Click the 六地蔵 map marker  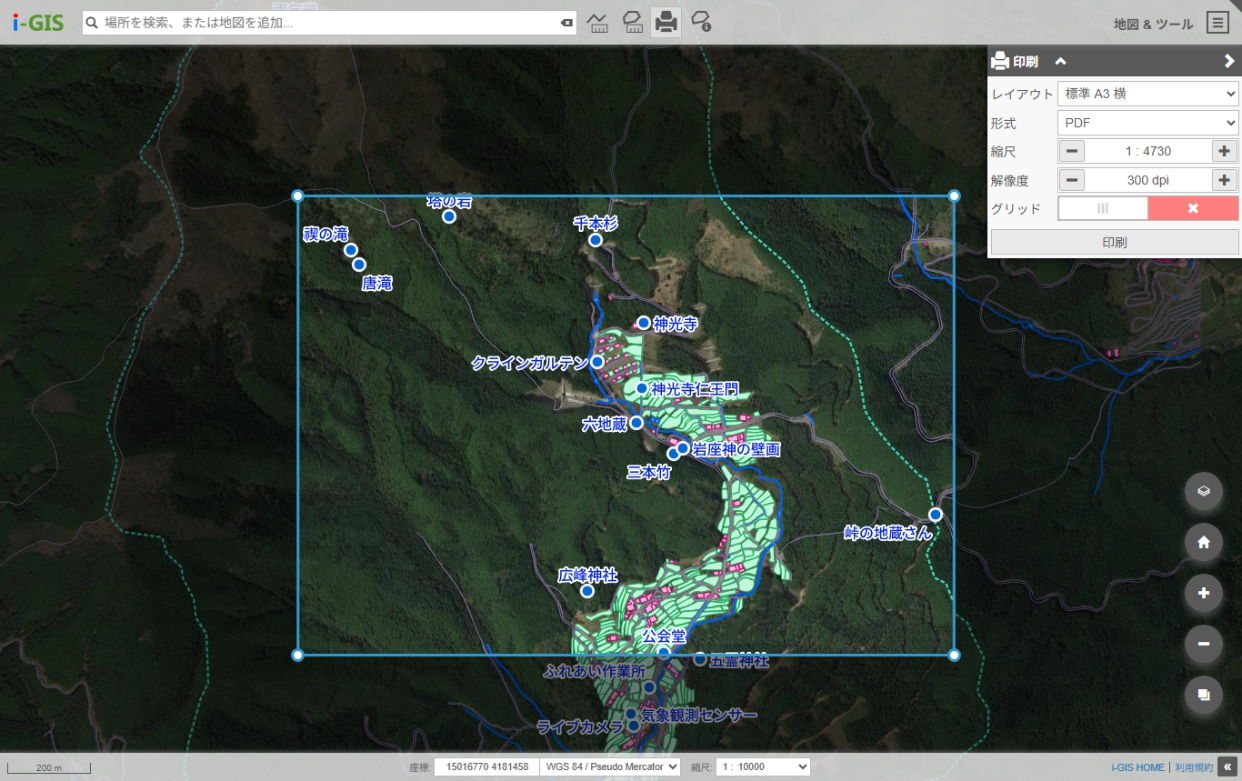(636, 423)
